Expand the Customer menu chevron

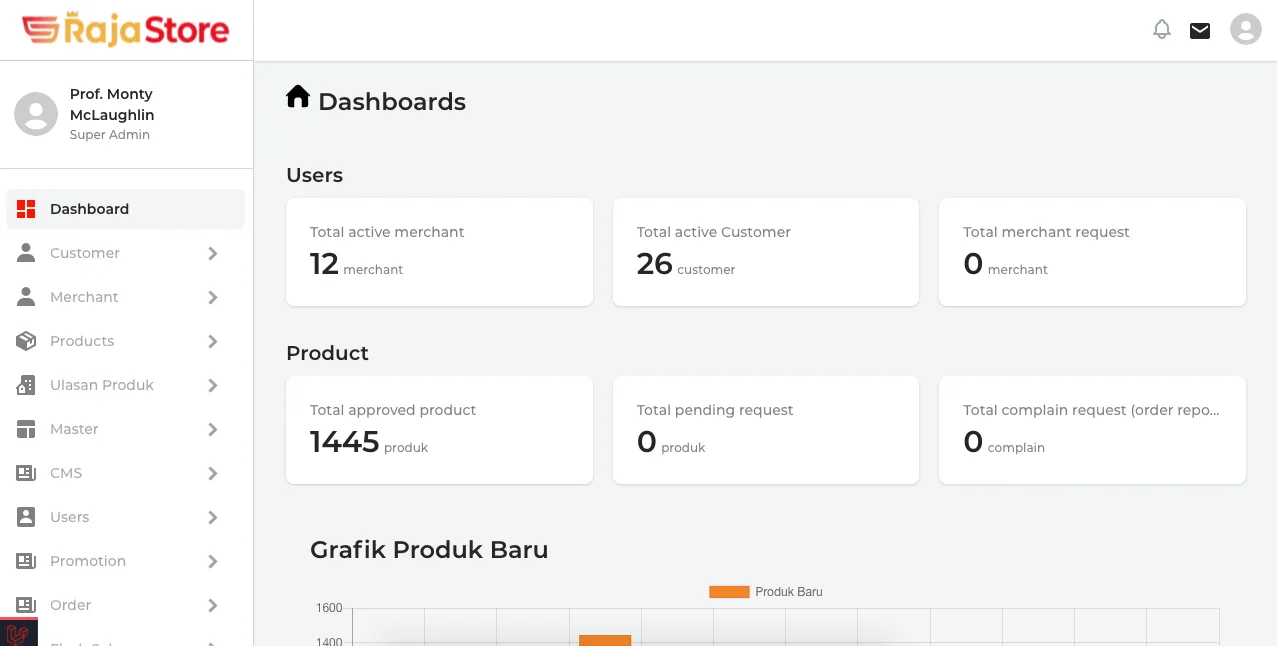[x=213, y=253]
